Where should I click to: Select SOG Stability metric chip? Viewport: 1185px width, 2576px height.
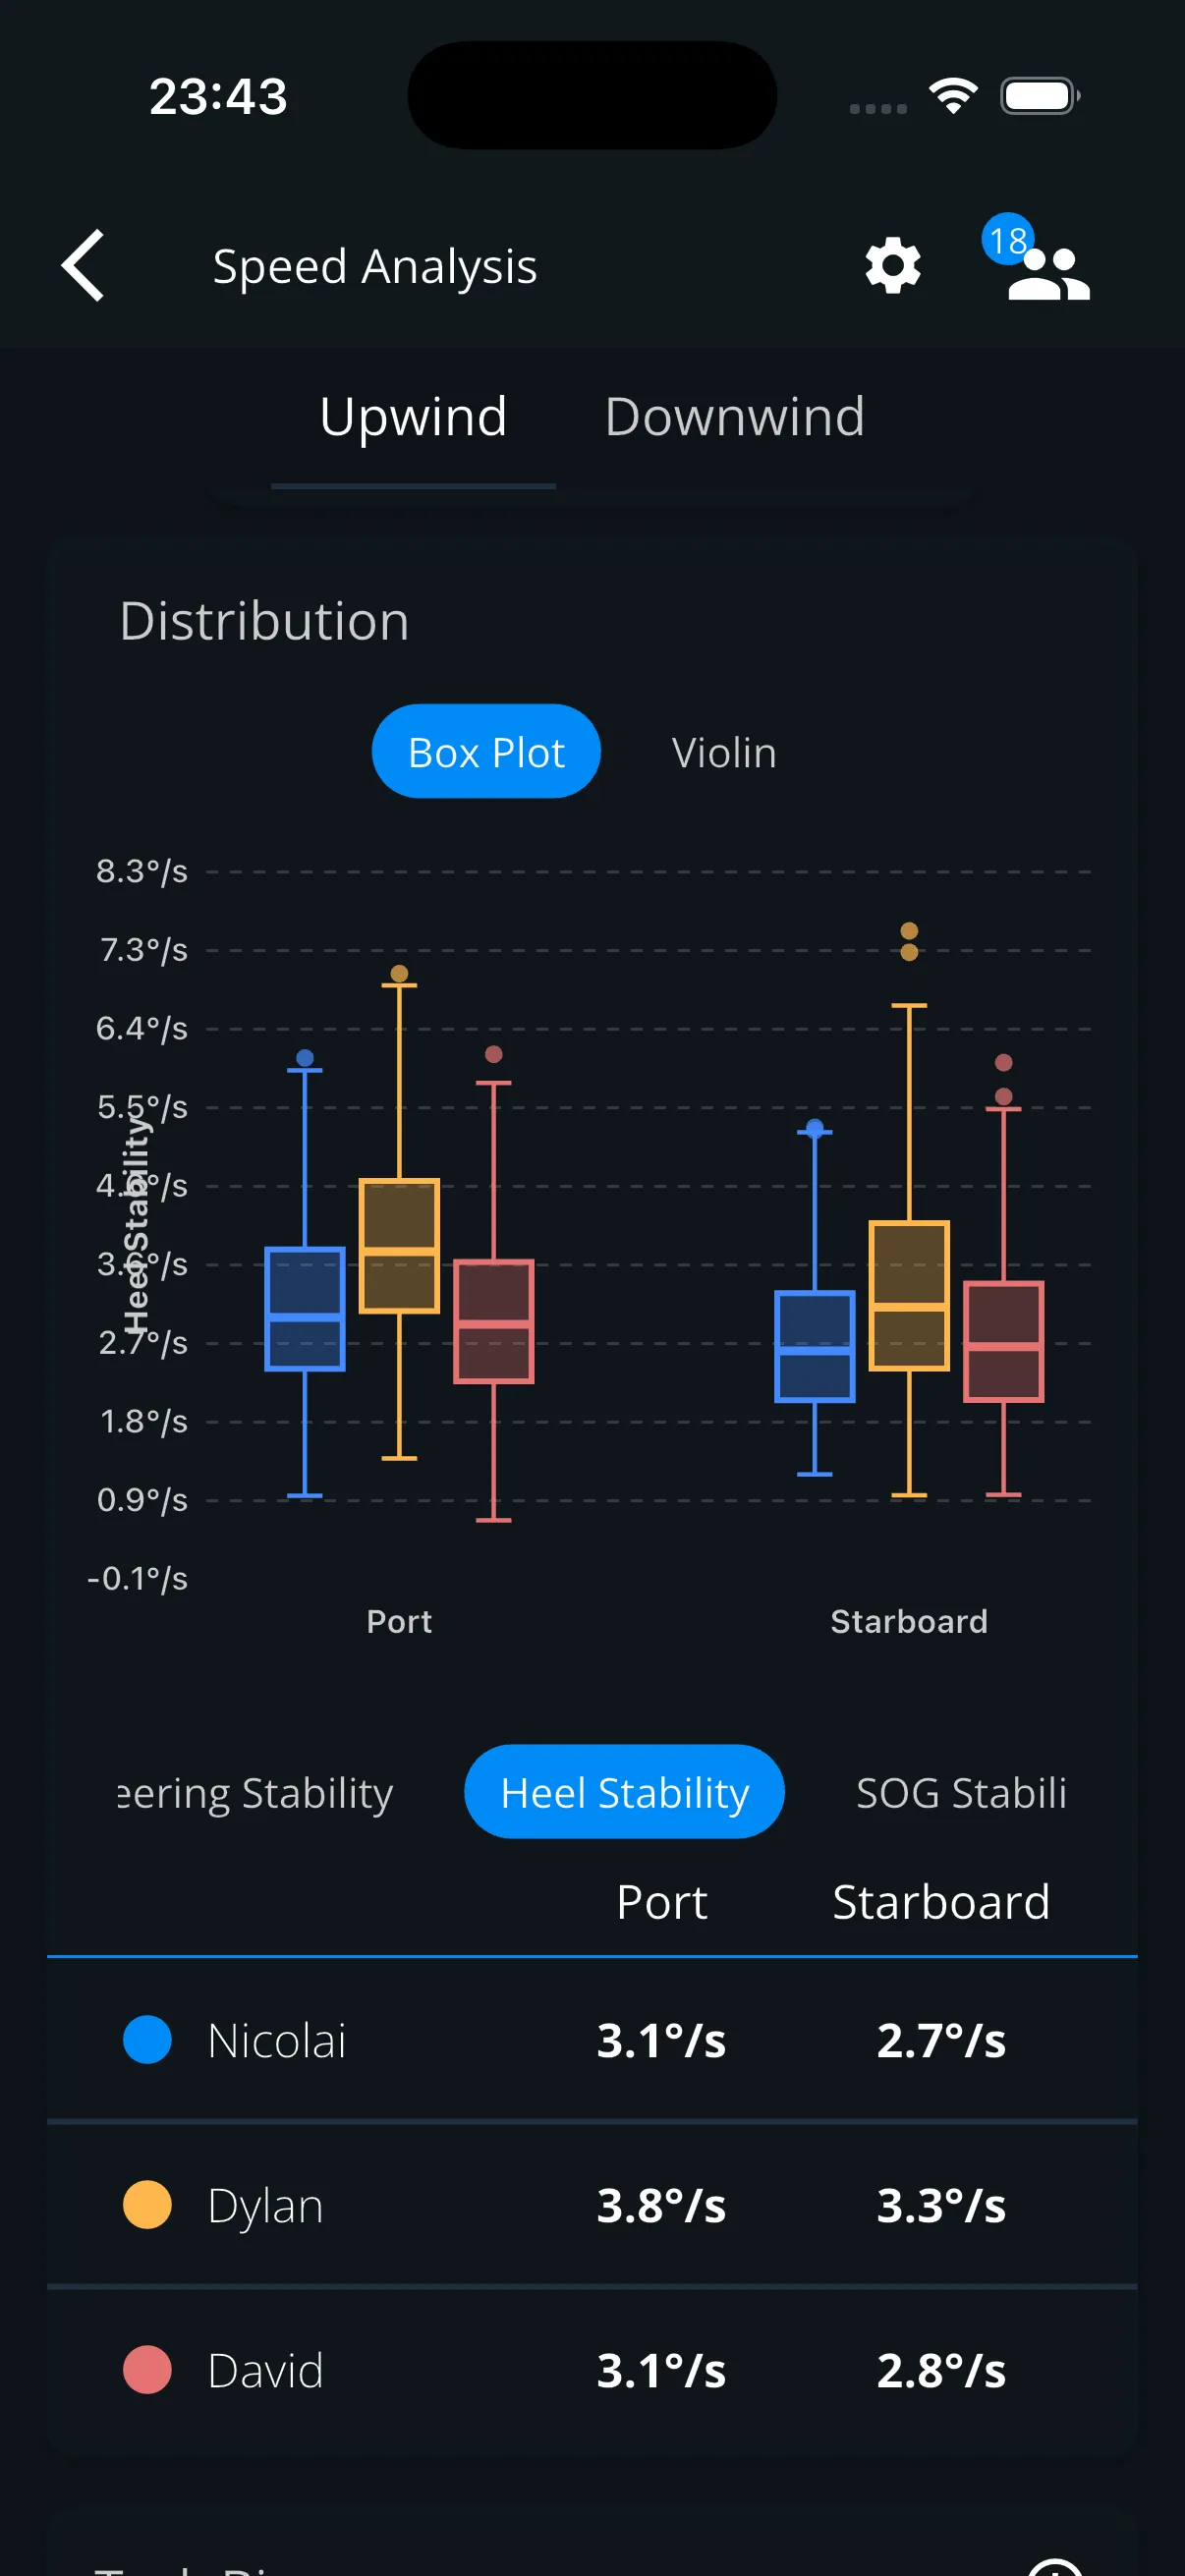961,1792
